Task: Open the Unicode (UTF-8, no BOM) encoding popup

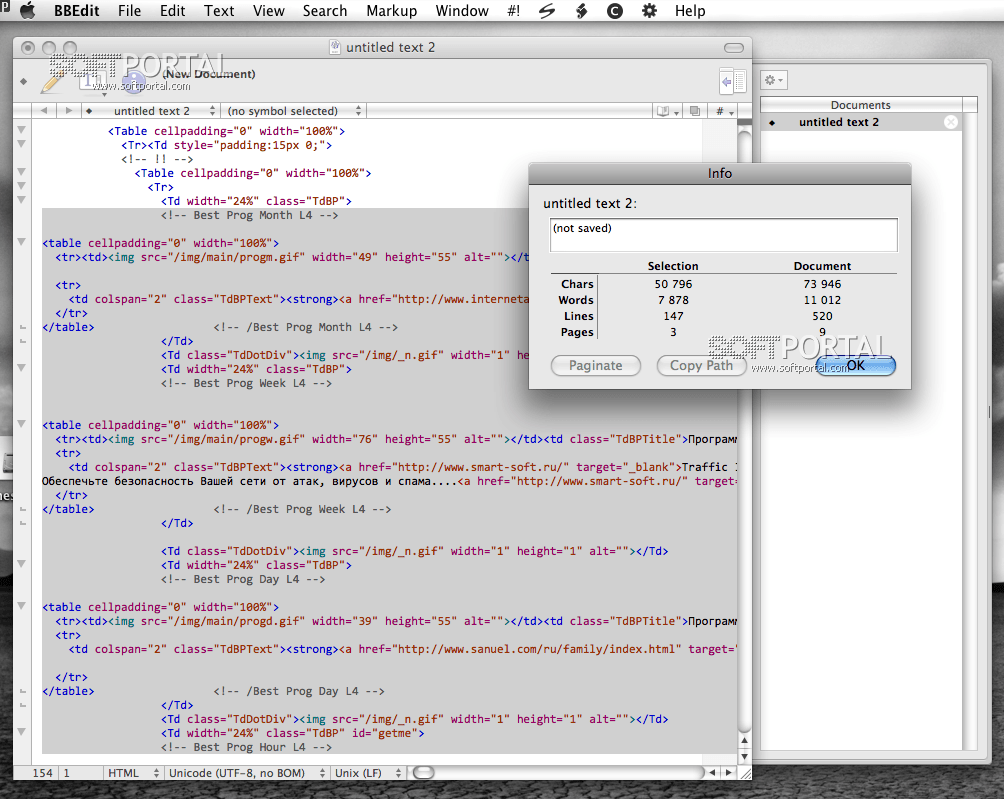Action: (247, 773)
